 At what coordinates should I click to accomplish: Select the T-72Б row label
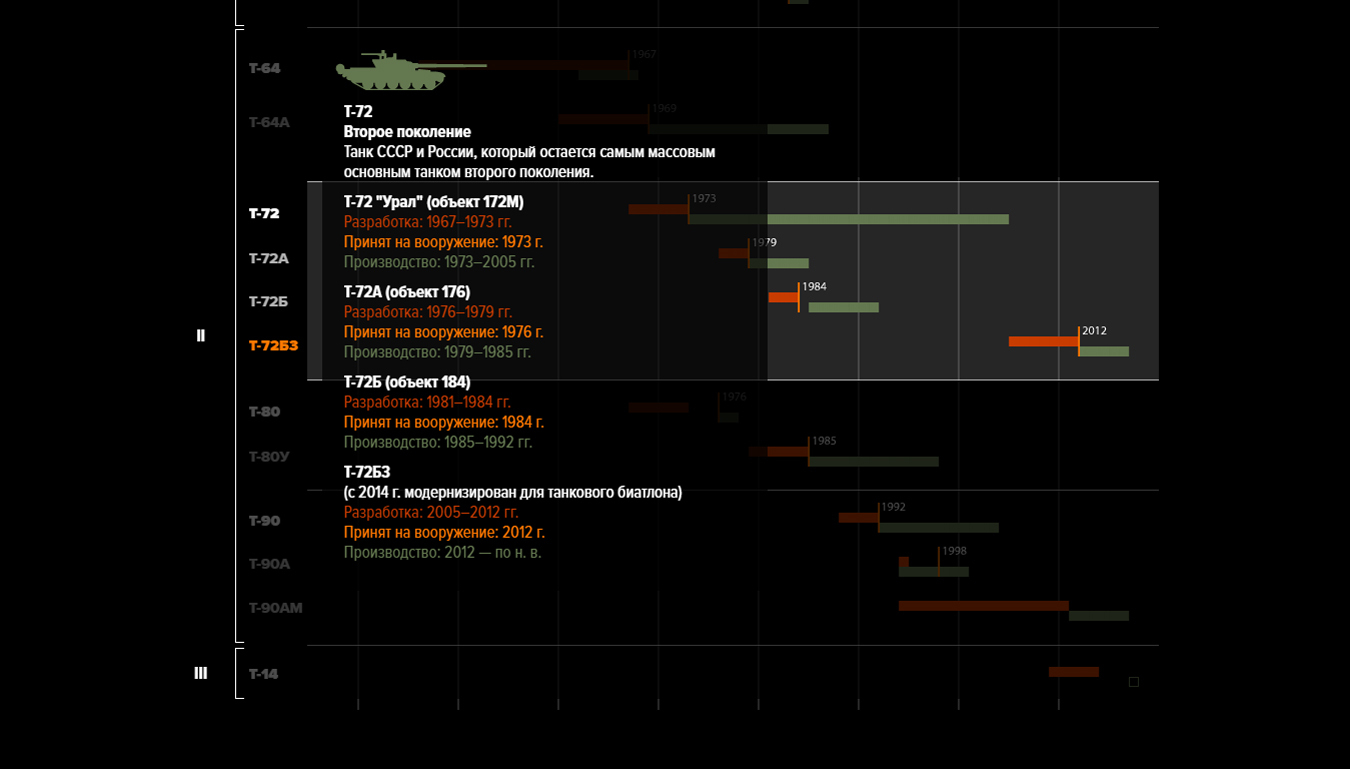point(269,301)
